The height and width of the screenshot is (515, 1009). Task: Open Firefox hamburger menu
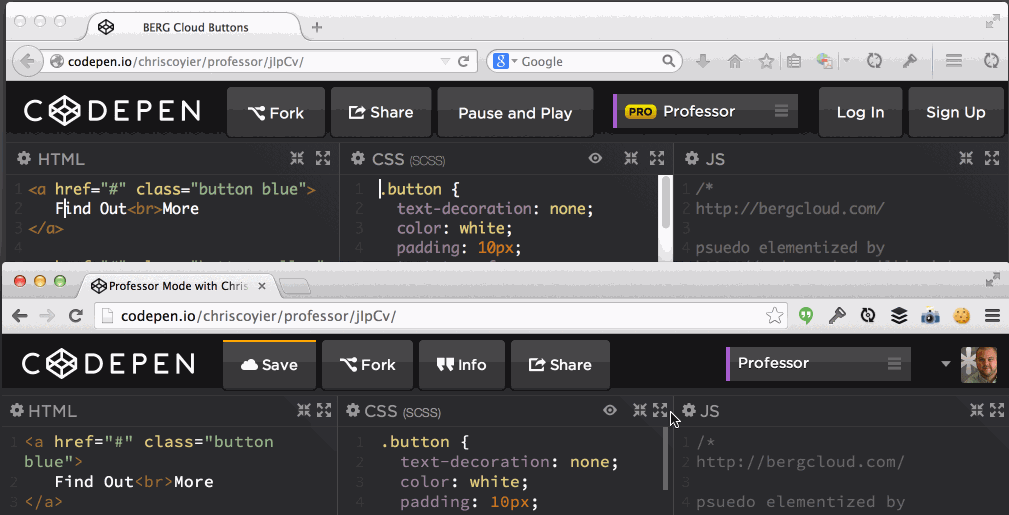pyautogui.click(x=954, y=61)
